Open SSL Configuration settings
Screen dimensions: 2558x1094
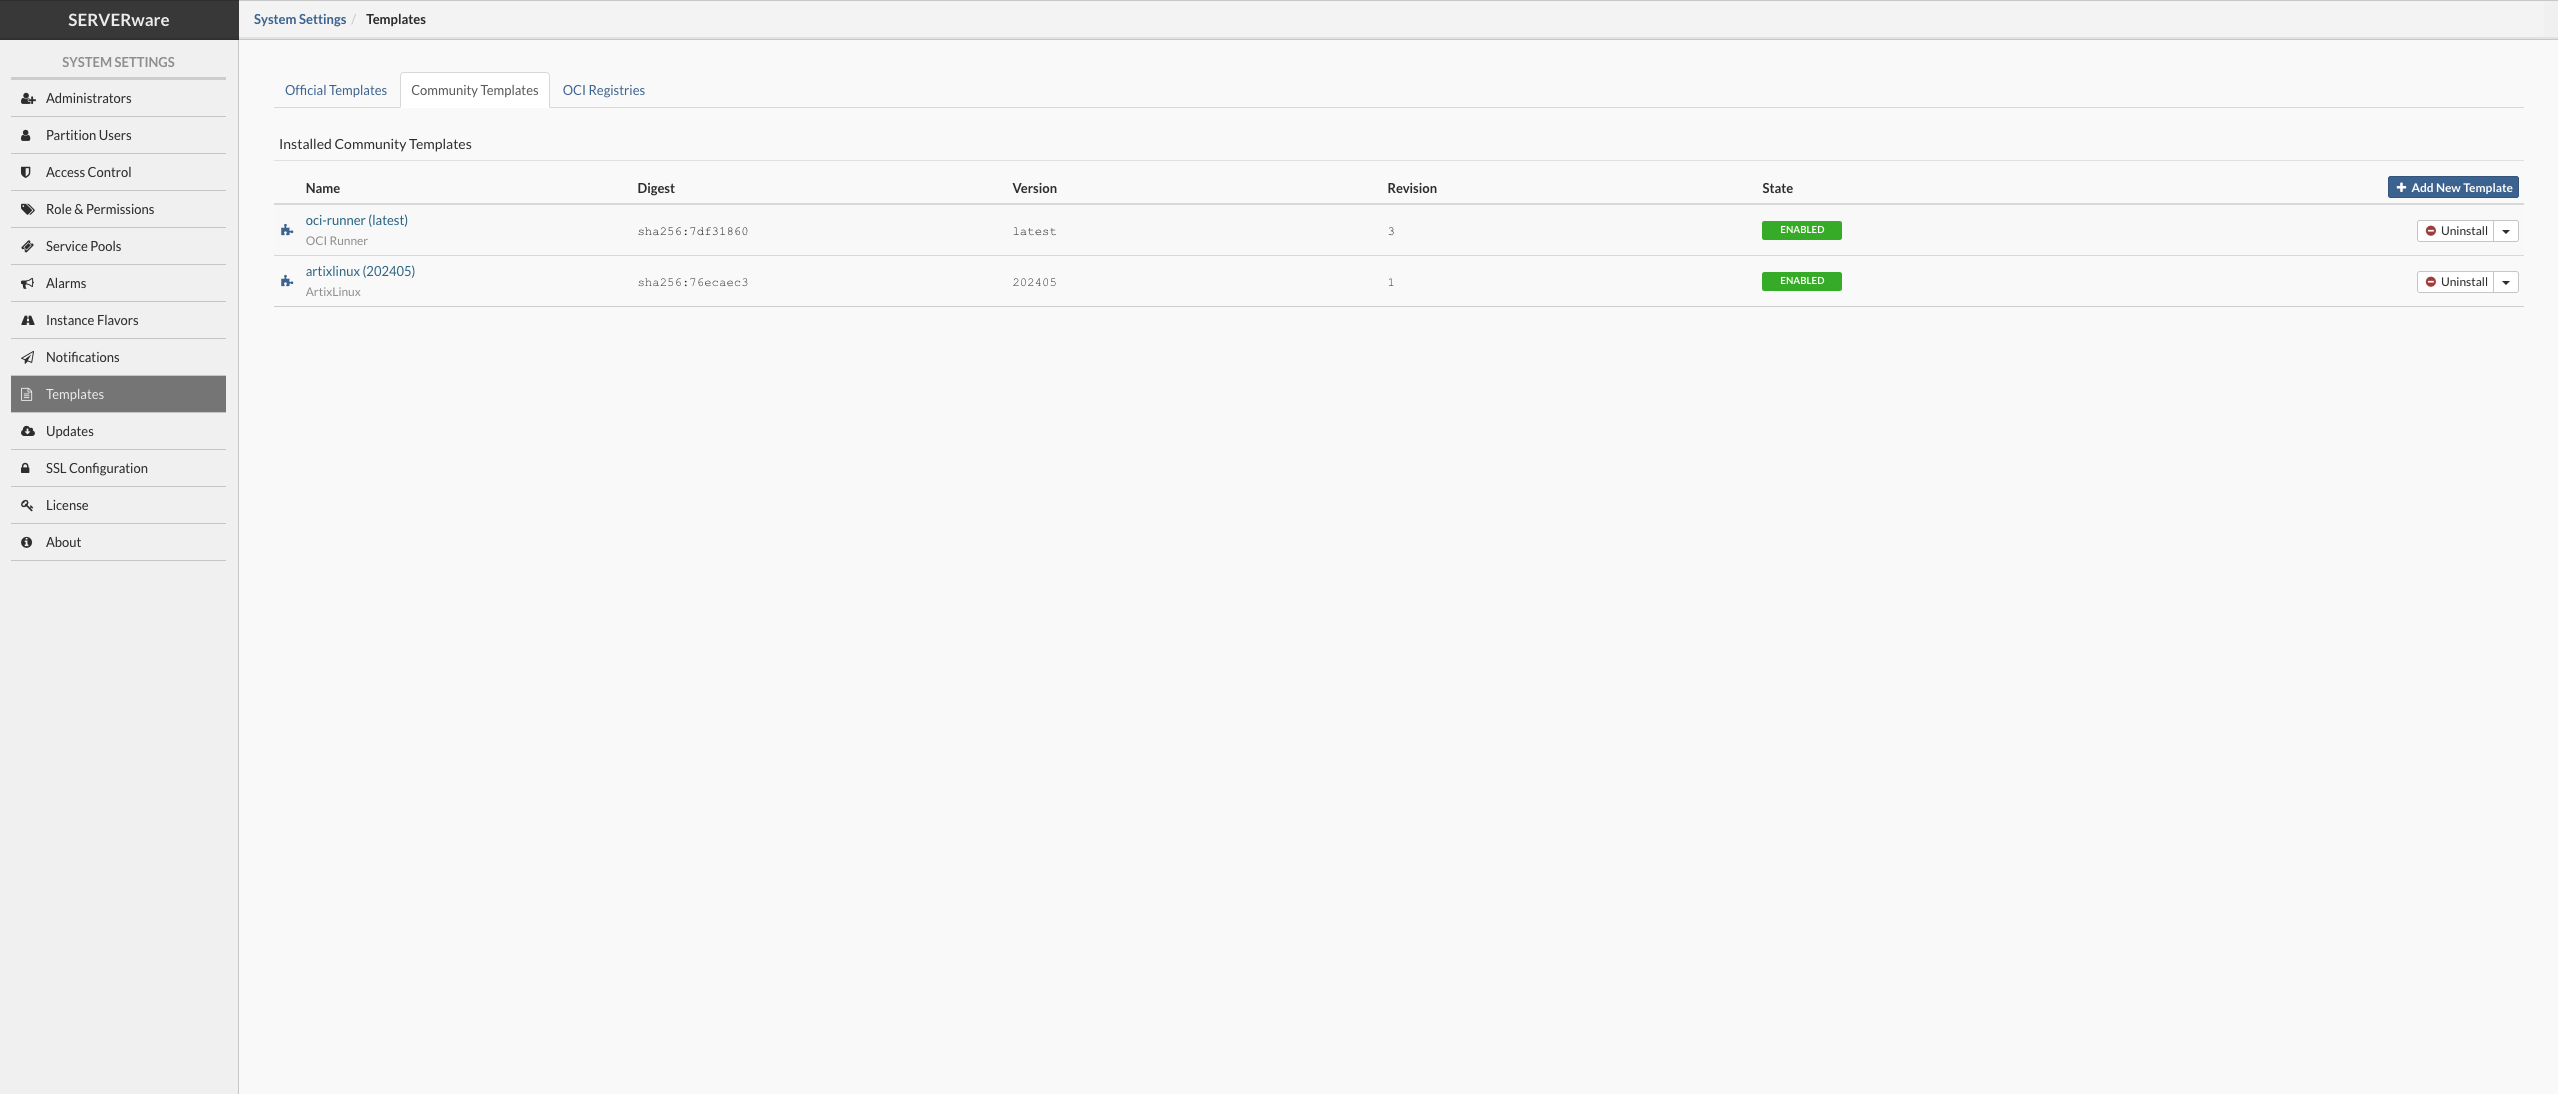pos(118,468)
